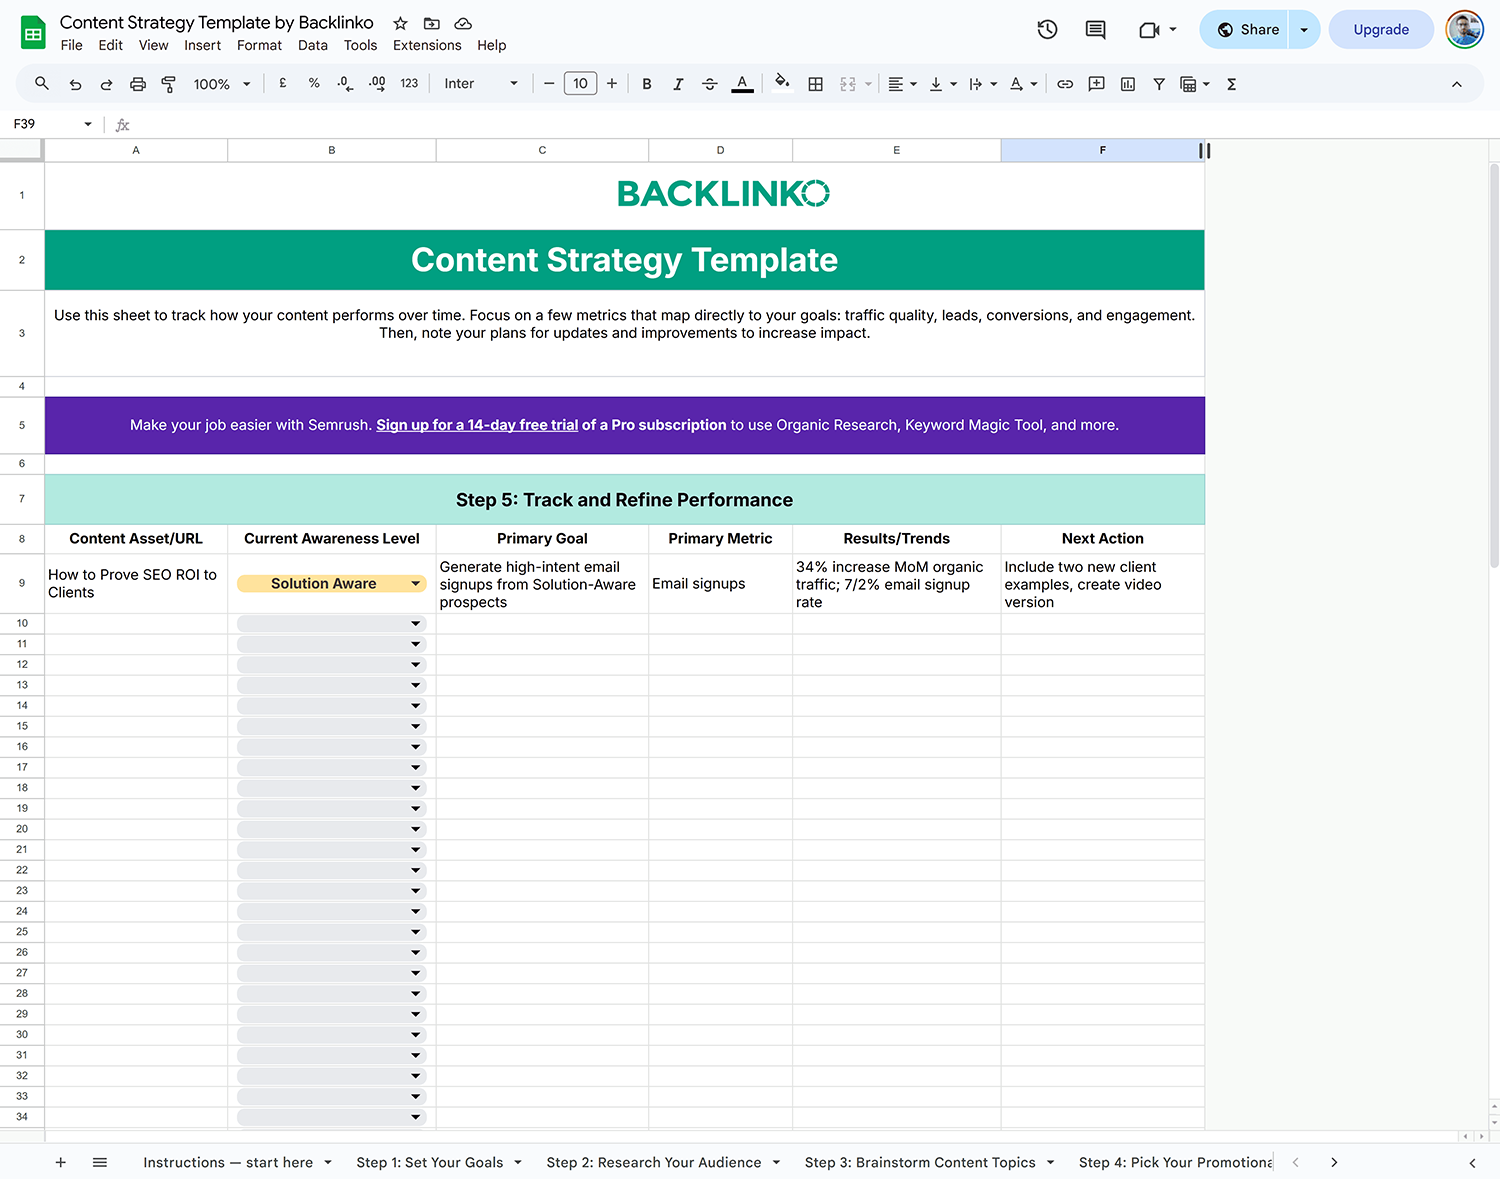Screen dimensions: 1500x1179
Task: Expand the empty dropdown in row 10
Action: [x=416, y=624]
